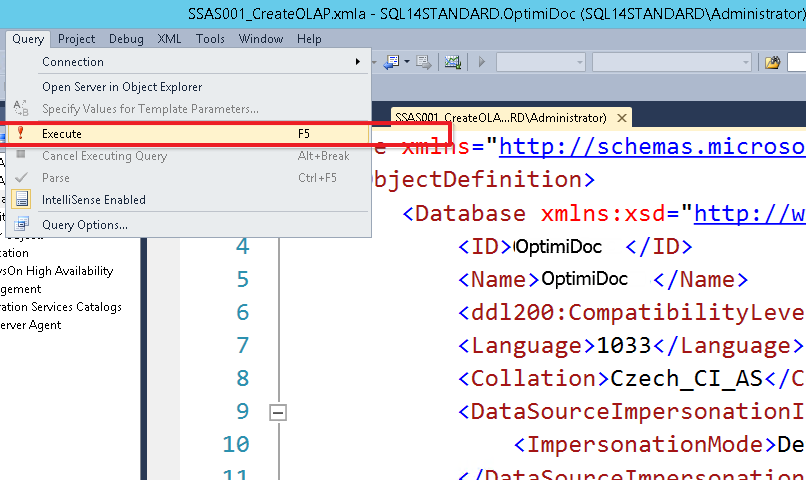The height and width of the screenshot is (480, 806).
Task: Toggle IntelliSense Enabled option
Action: coord(93,200)
